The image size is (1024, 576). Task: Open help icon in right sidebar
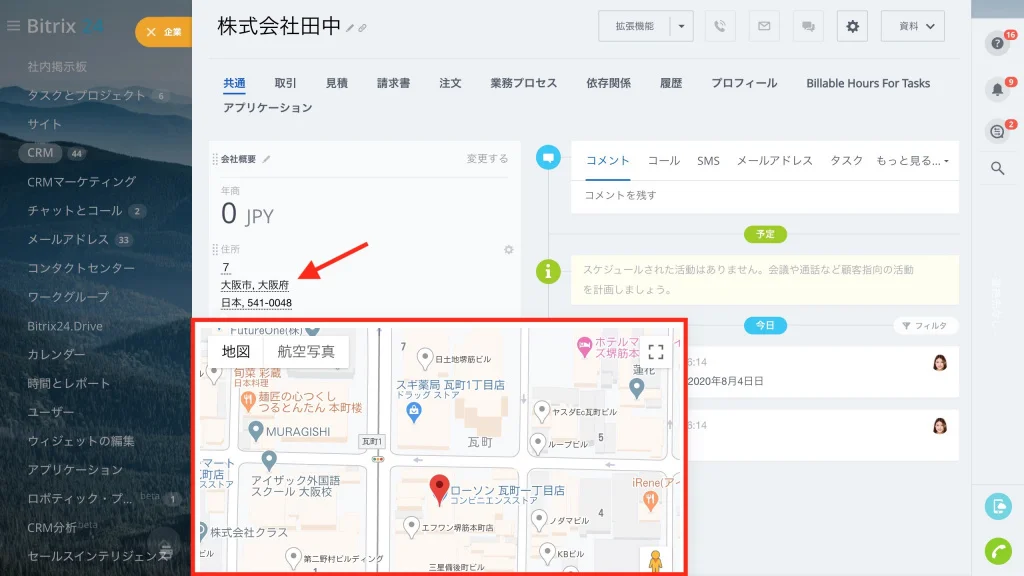click(x=997, y=43)
